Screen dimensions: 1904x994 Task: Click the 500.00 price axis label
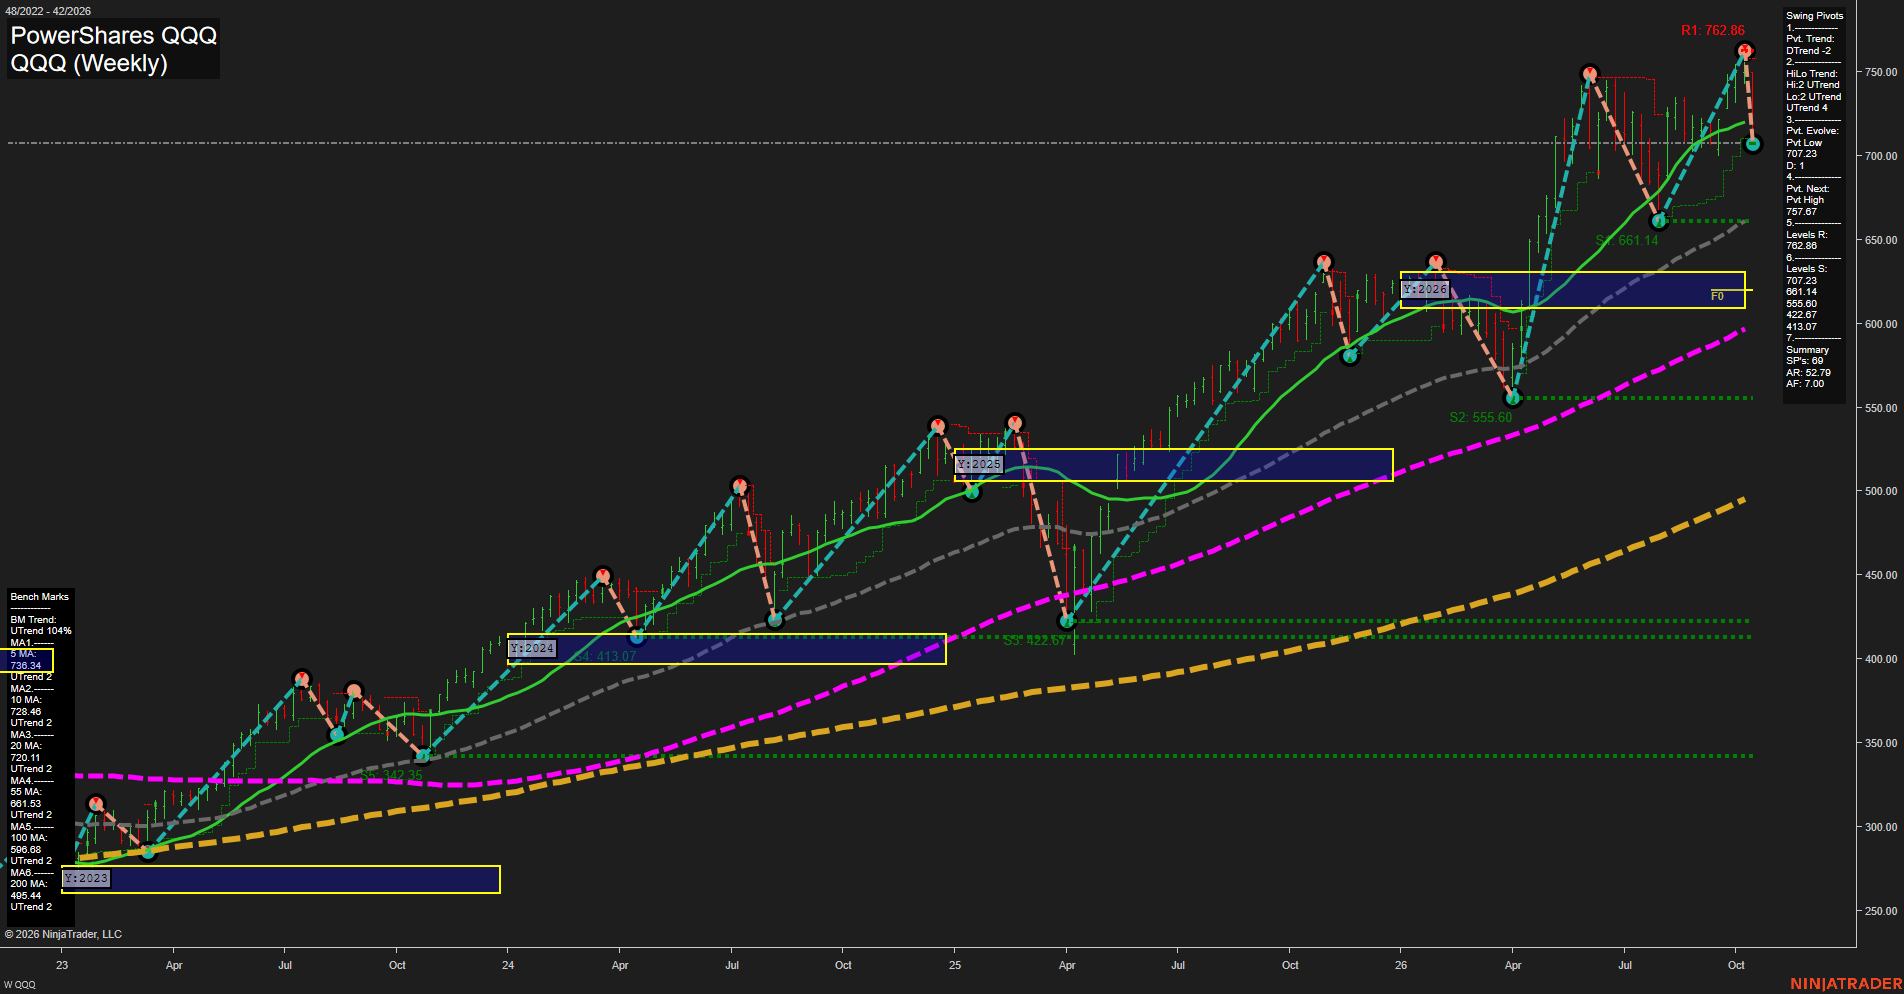tap(1881, 491)
